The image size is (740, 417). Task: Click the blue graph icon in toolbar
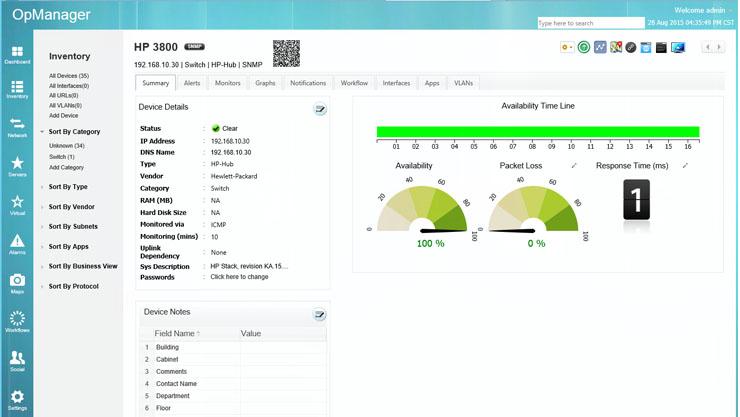click(x=600, y=47)
